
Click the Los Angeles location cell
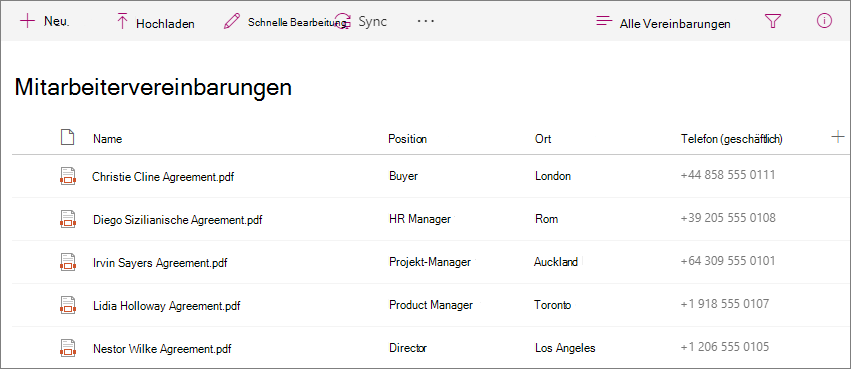565,348
